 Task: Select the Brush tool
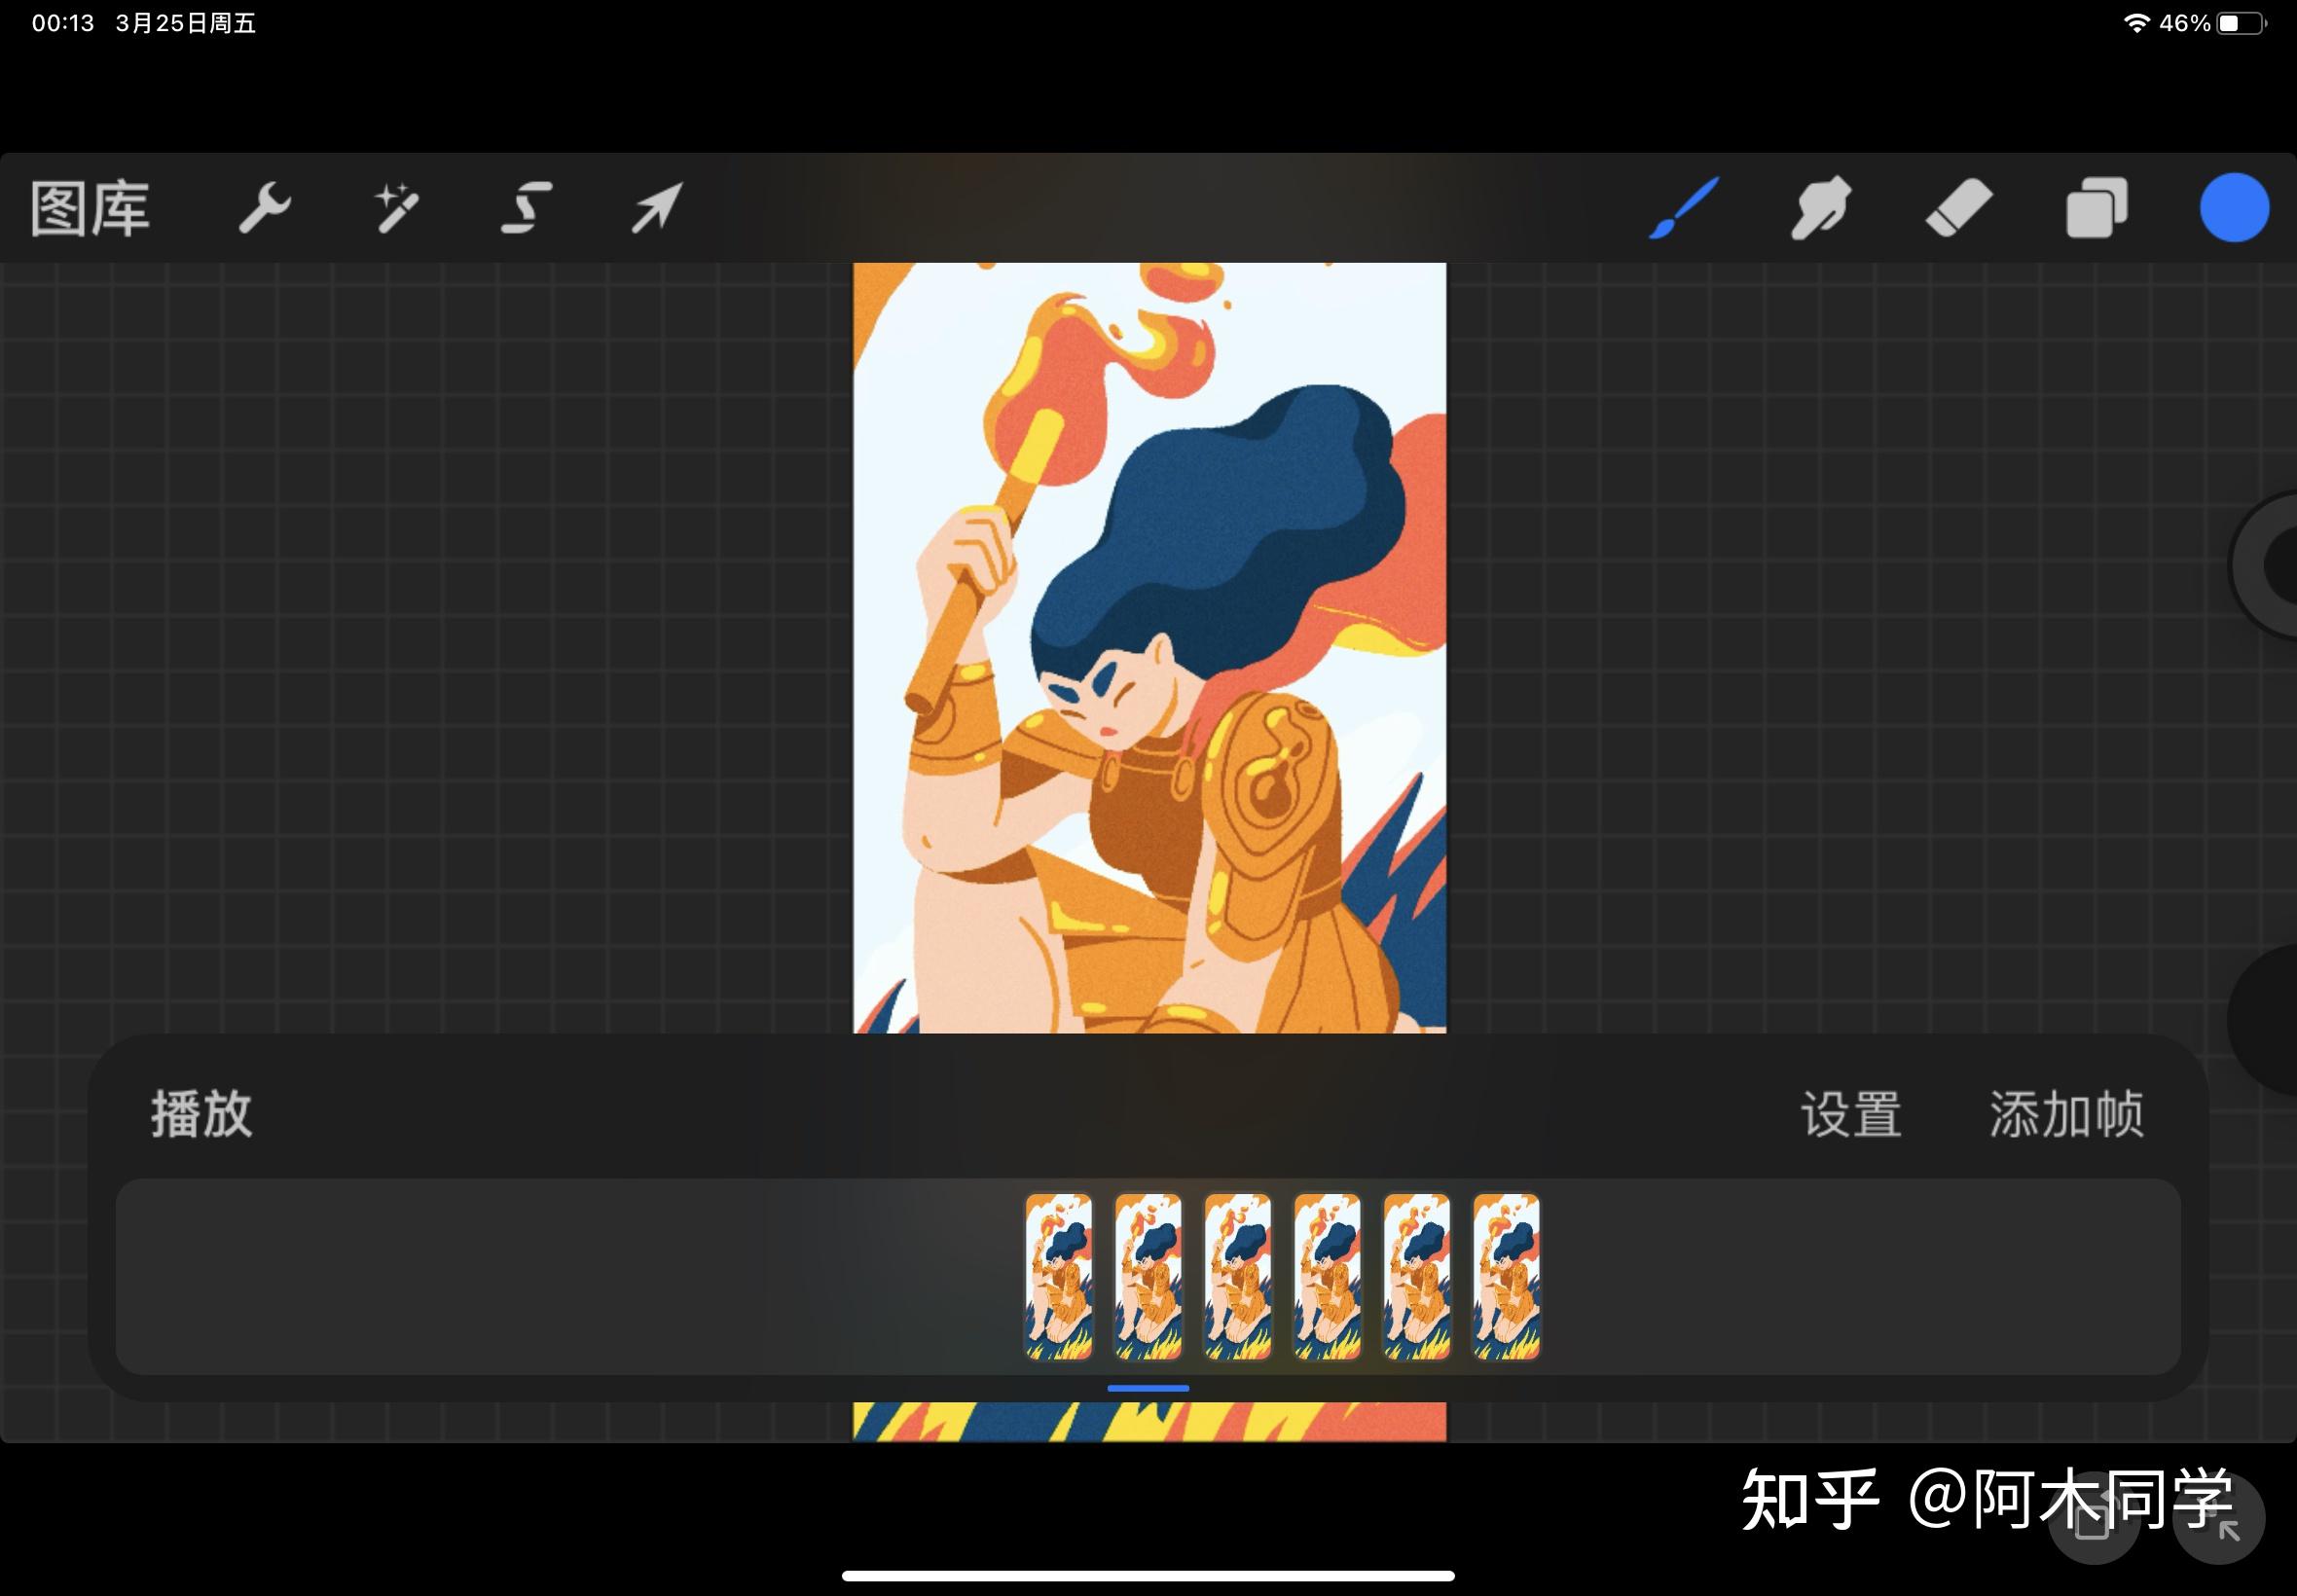coord(1684,208)
